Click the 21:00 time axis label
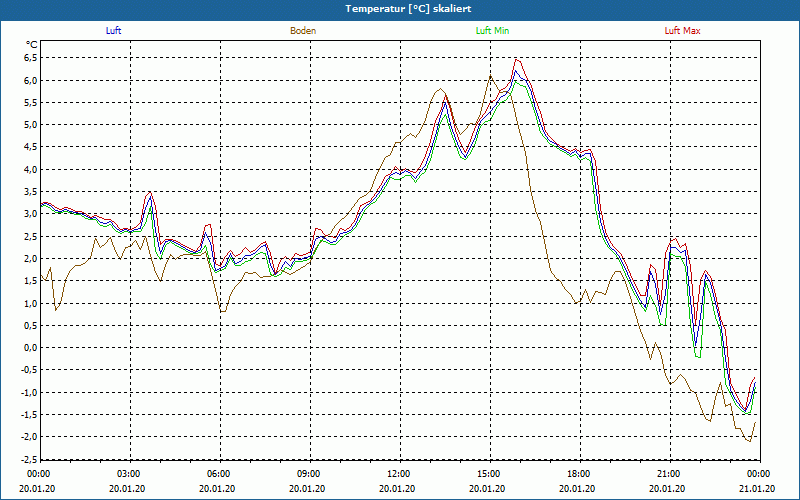The height and width of the screenshot is (500, 800). point(669,474)
